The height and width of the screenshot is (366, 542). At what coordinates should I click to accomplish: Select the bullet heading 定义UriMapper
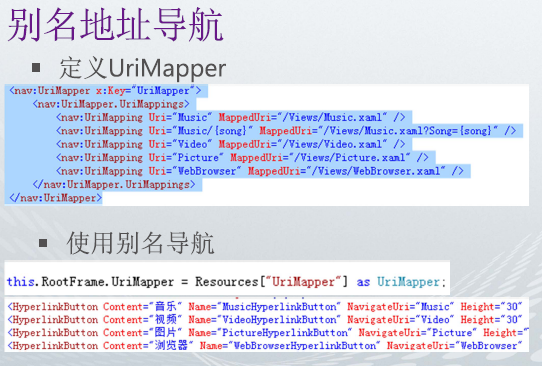[x=143, y=68]
